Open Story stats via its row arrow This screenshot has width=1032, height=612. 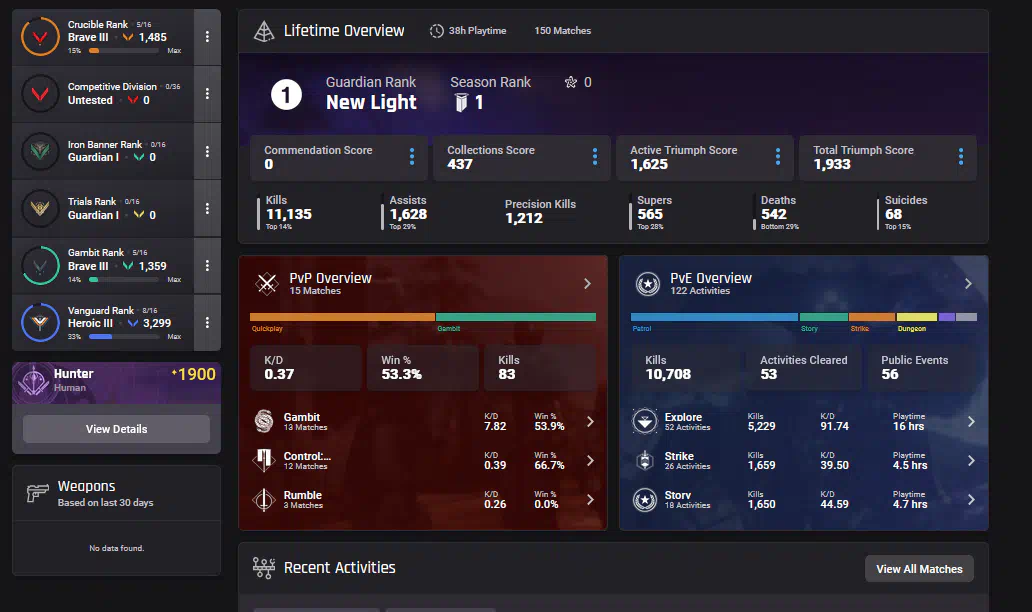[971, 499]
